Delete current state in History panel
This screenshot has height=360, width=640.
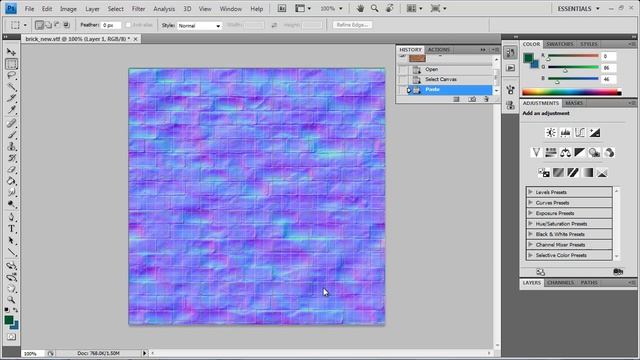point(486,99)
